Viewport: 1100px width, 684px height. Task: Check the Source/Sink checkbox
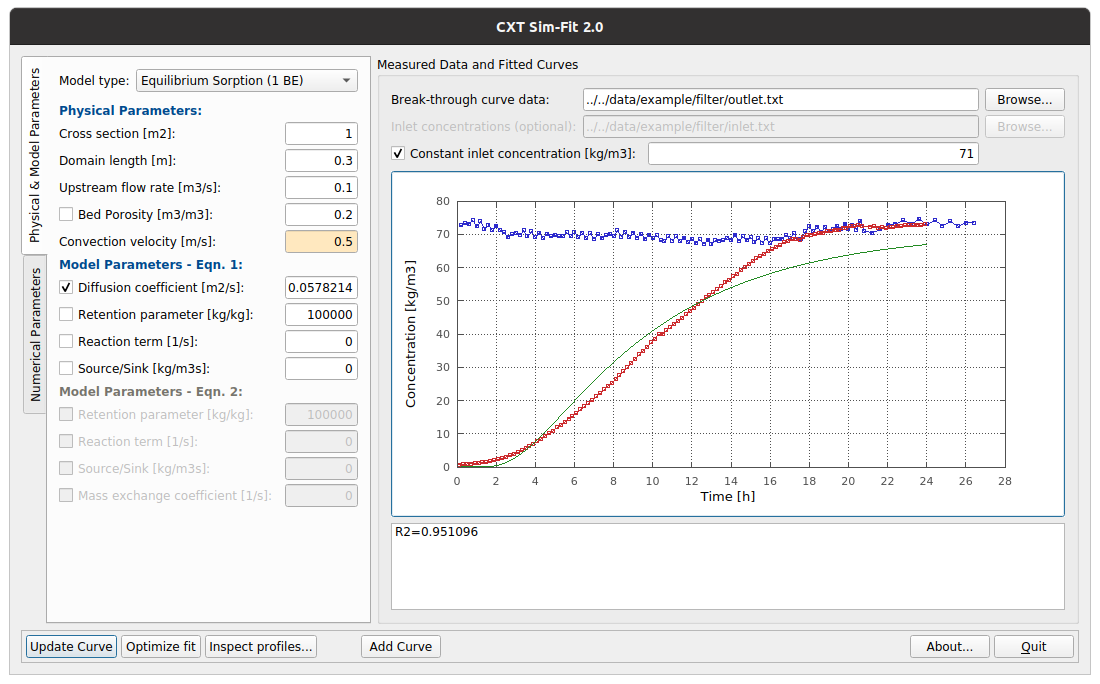pos(66,369)
